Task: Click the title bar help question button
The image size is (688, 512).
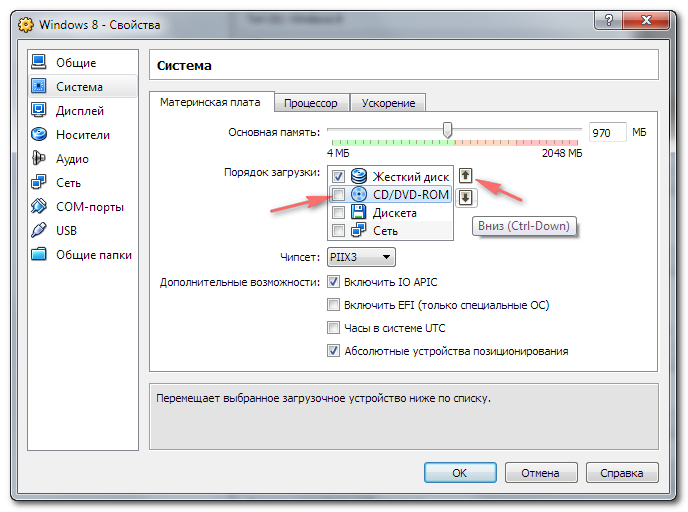Action: (x=608, y=20)
